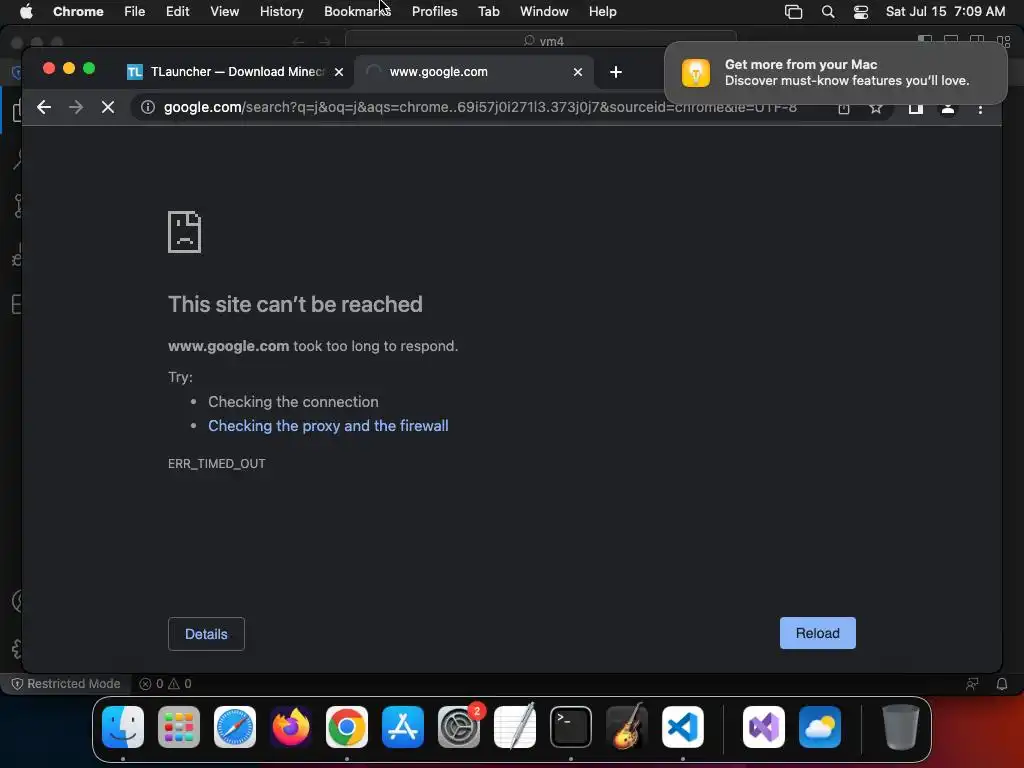Open the Edit menu
The height and width of the screenshot is (768, 1024).
click(x=177, y=12)
